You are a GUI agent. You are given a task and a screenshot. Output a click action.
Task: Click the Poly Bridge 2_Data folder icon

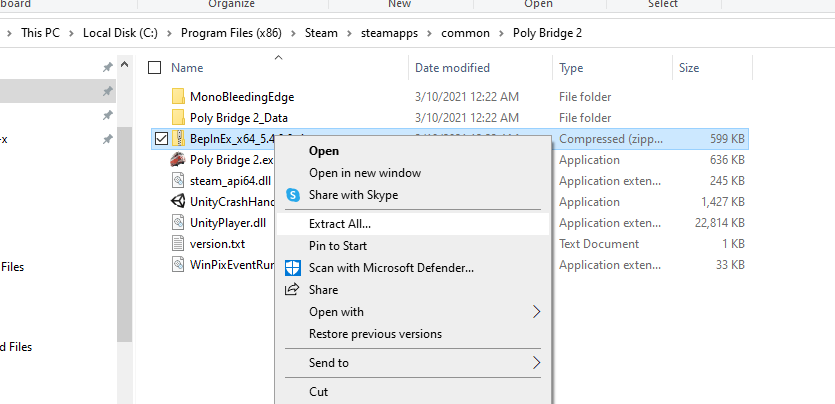(179, 118)
